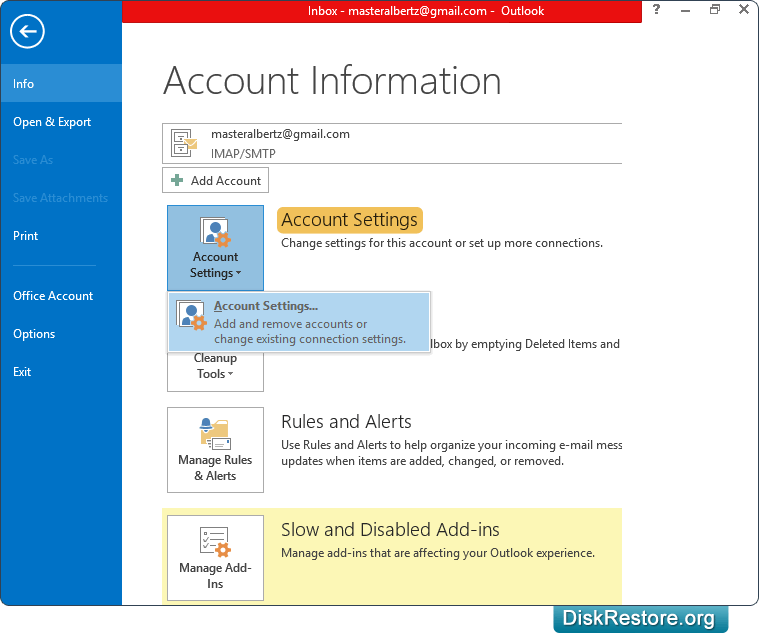Screen dimensions: 759x633
Task: Click the Rules and Alerts heading
Action: pos(346,422)
